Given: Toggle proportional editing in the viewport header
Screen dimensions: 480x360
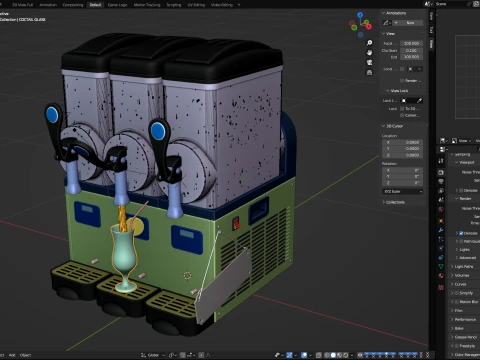Looking at the screenshot, I should click(x=201, y=355).
